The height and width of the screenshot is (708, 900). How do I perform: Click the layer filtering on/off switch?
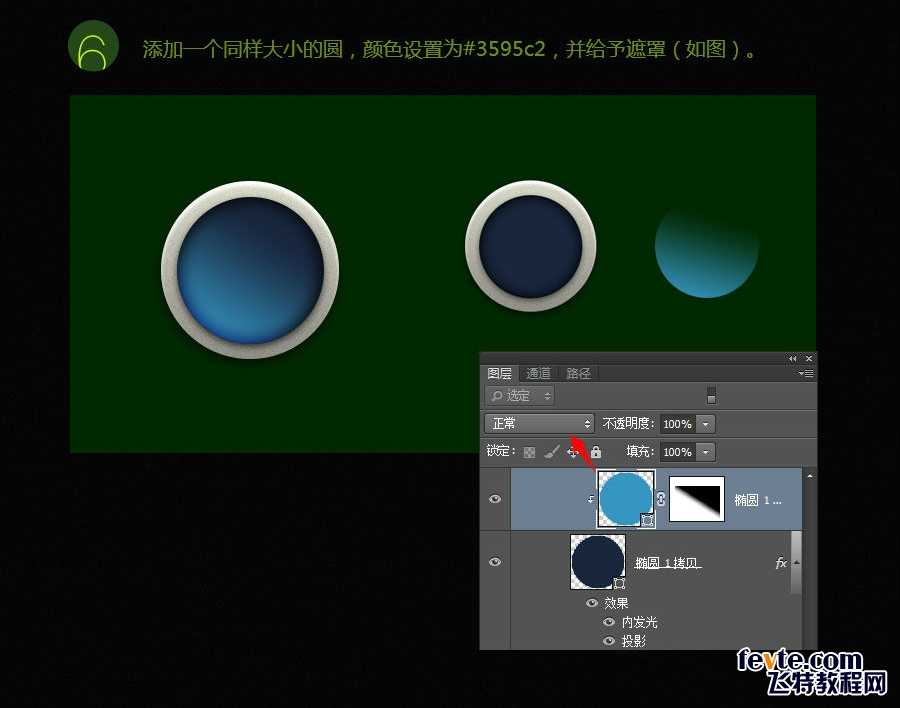(711, 395)
